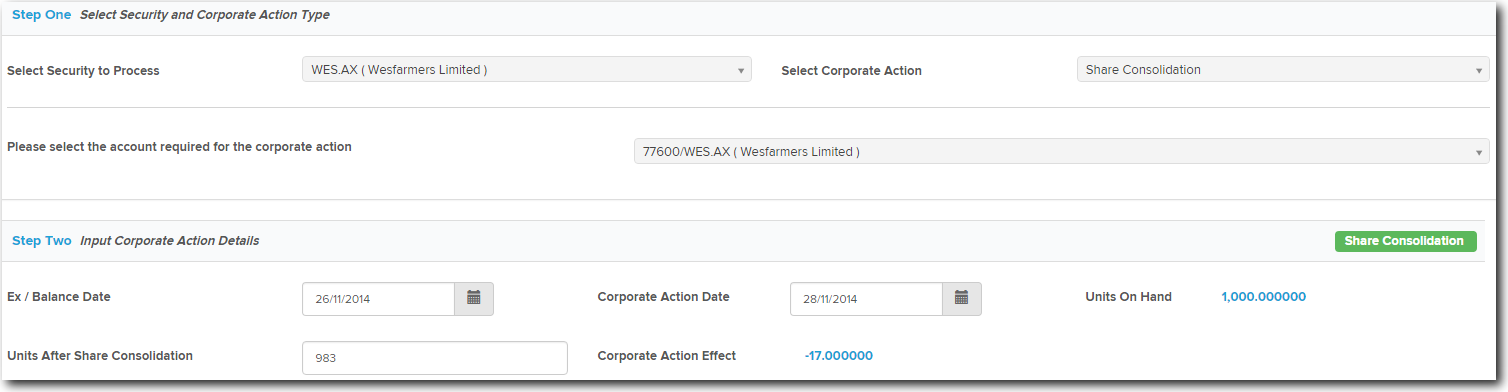The height and width of the screenshot is (392, 1508).
Task: Select the Step One heading
Action: tap(42, 15)
